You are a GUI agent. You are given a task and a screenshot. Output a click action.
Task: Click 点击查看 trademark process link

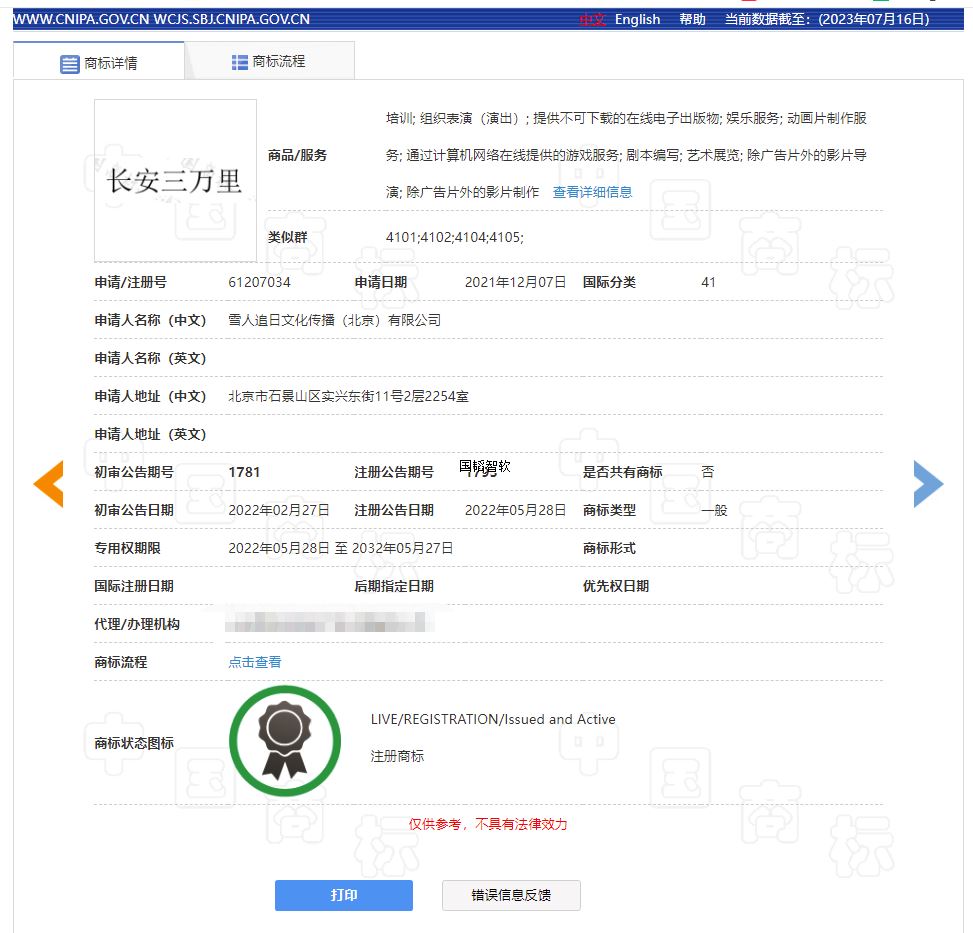(x=254, y=662)
